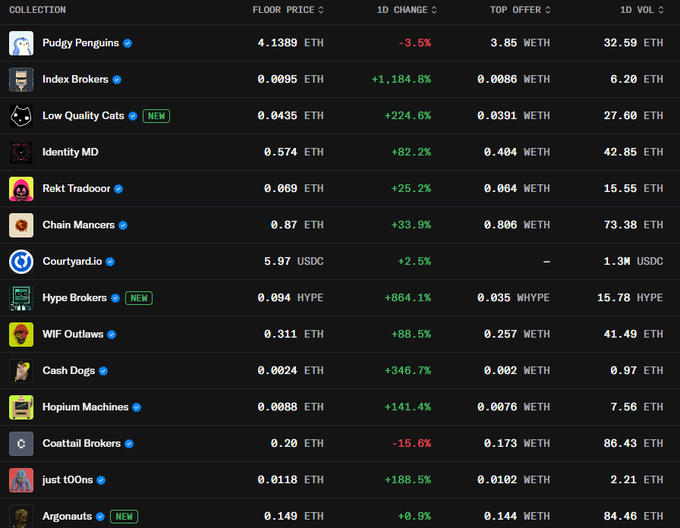The image size is (680, 528).
Task: Open the Hopium Machines name link
Action: pos(85,407)
